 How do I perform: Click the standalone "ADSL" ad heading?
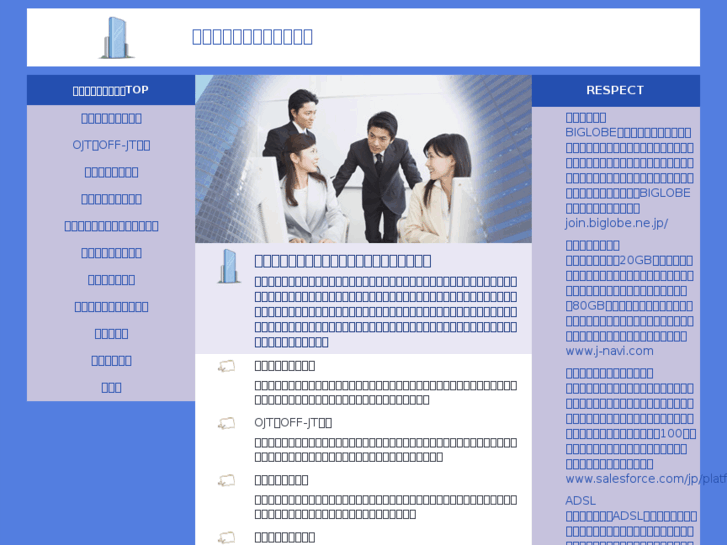580,501
